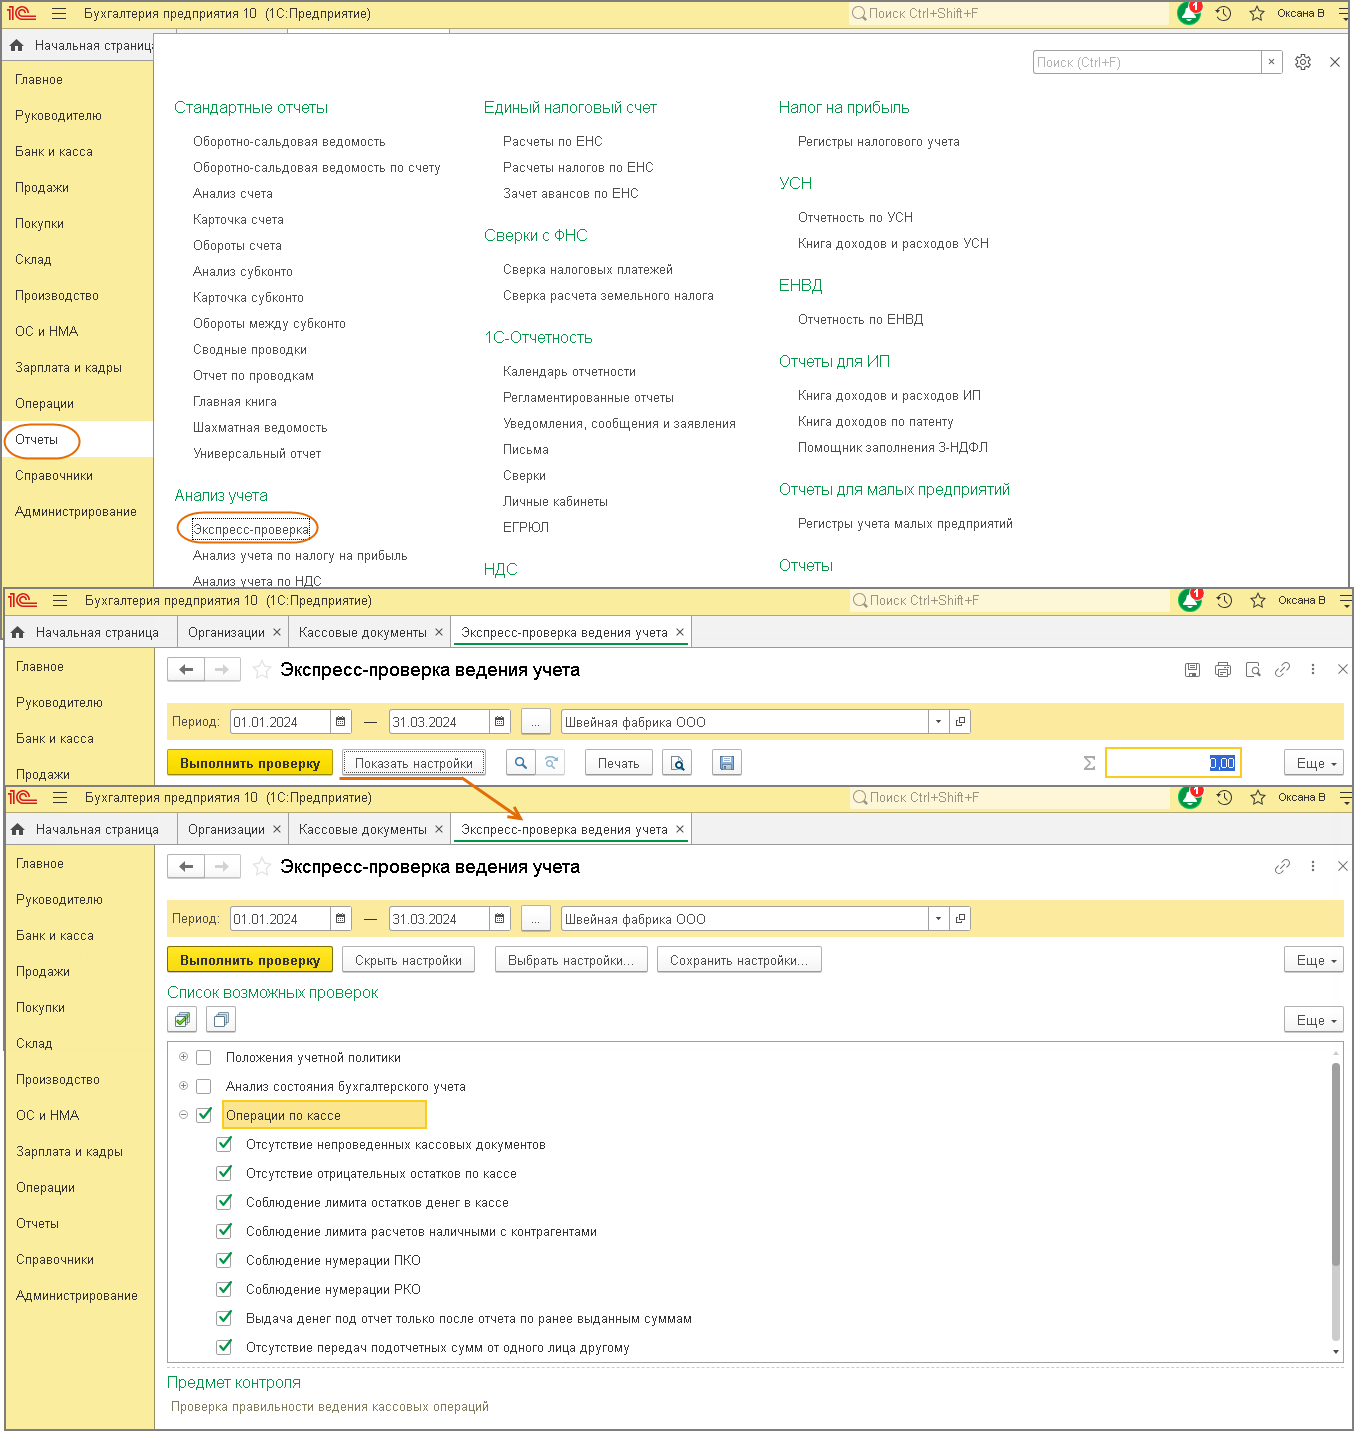
Task: Untick Отсутствие передач подотчетных сумм checkbox
Action: pos(224,1347)
